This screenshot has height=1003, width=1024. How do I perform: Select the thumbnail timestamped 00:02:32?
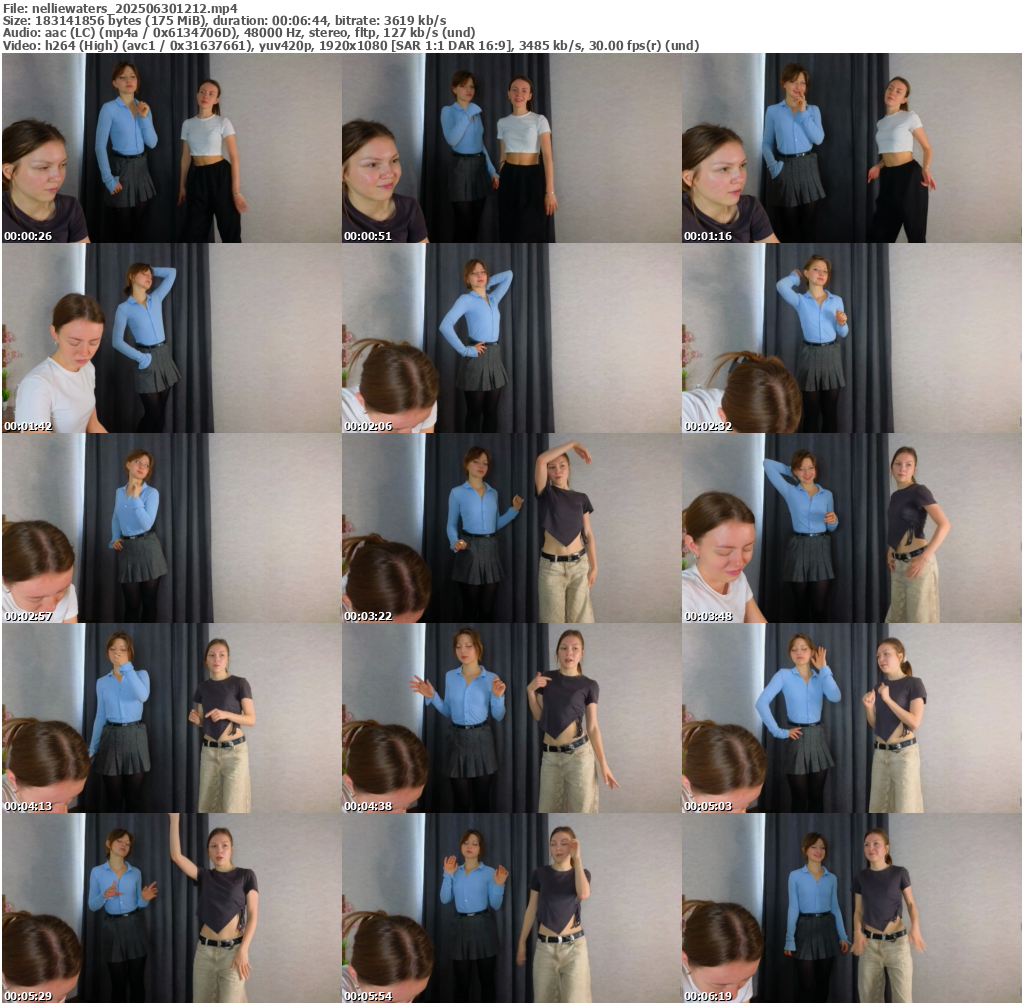[852, 338]
